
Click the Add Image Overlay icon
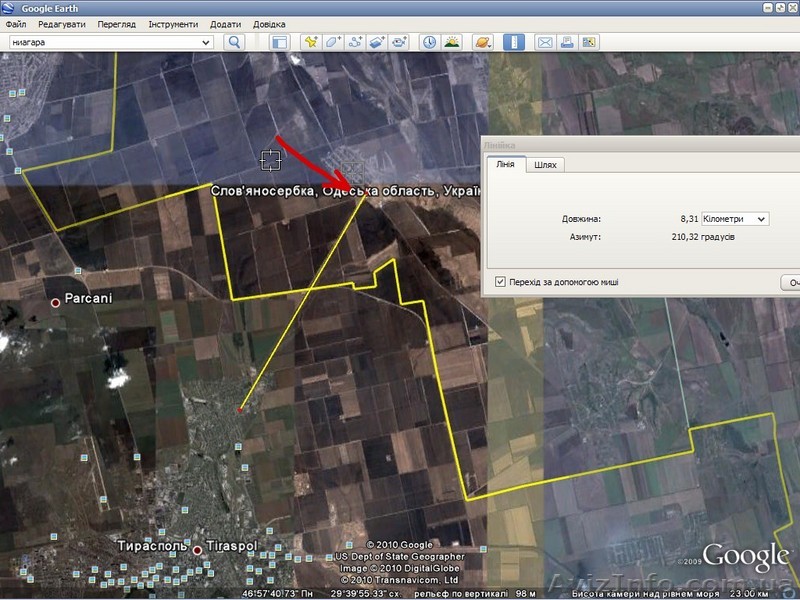[378, 42]
